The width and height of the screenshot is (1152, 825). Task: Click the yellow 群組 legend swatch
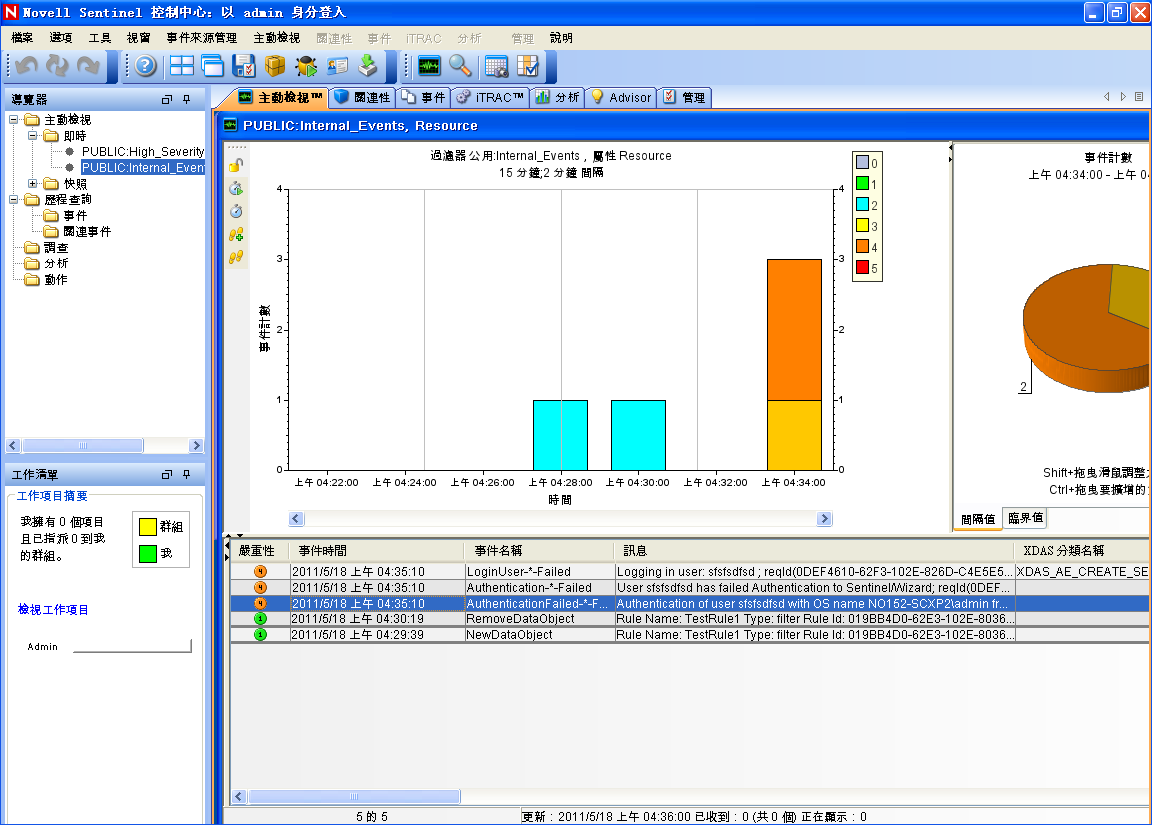pos(148,526)
